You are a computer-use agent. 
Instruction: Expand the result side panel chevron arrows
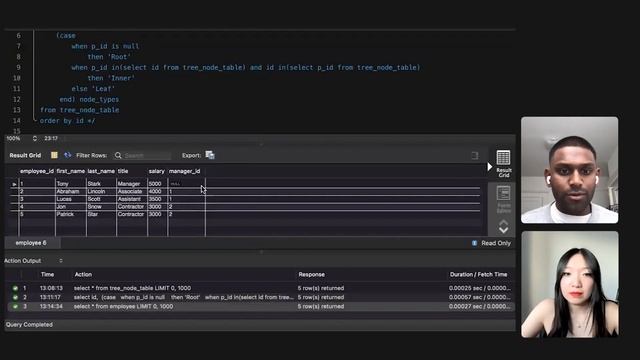click(x=503, y=227)
